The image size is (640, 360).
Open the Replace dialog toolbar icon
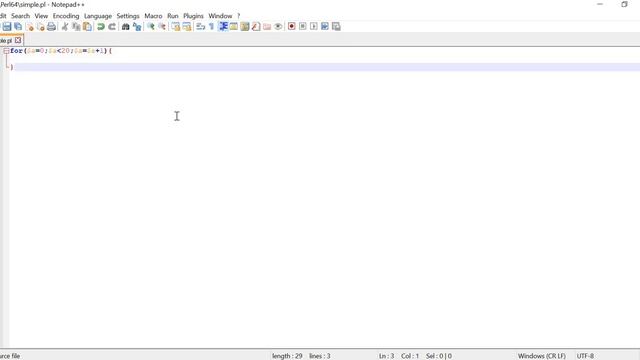point(137,27)
